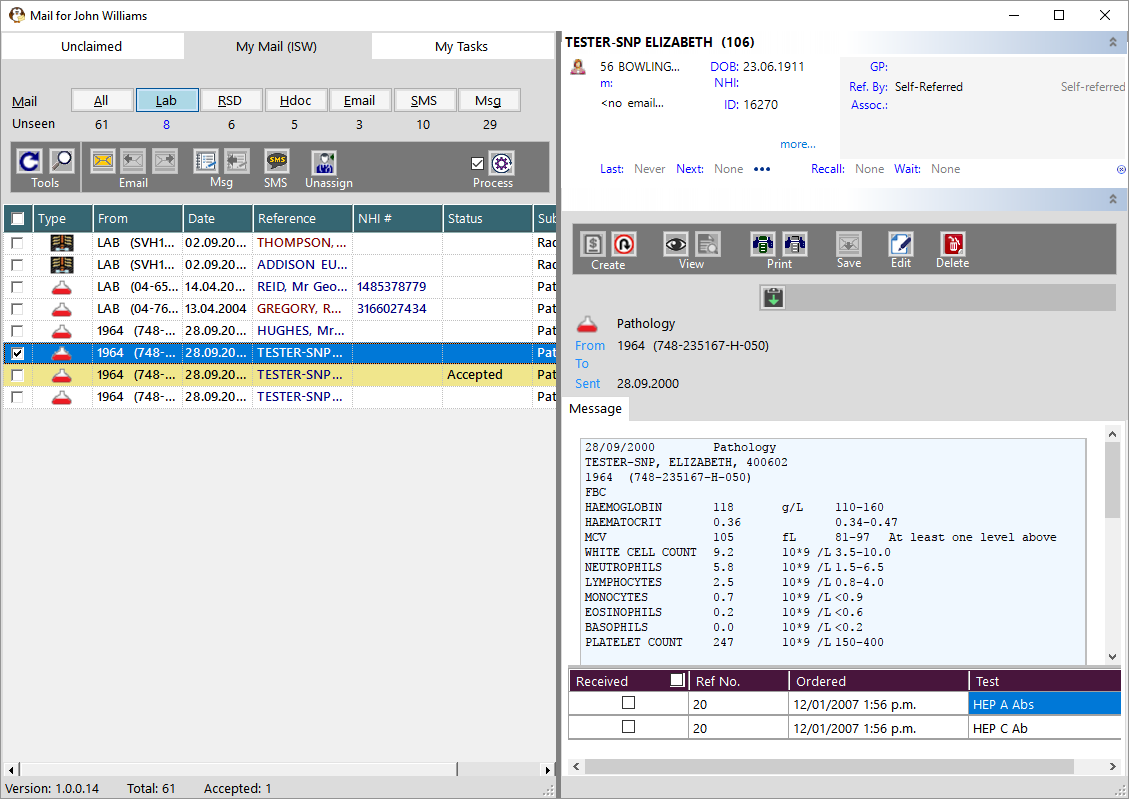
Task: Collapse the mail item panel chevron
Action: tap(1113, 199)
